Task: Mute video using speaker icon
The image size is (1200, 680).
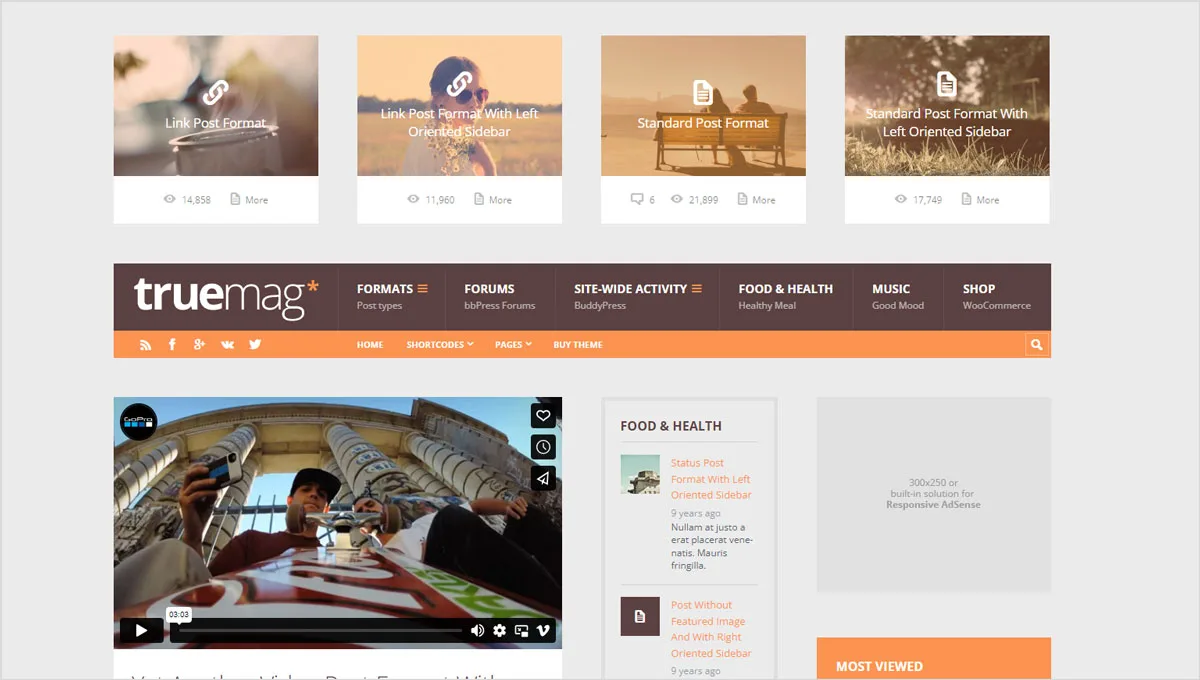Action: click(477, 630)
